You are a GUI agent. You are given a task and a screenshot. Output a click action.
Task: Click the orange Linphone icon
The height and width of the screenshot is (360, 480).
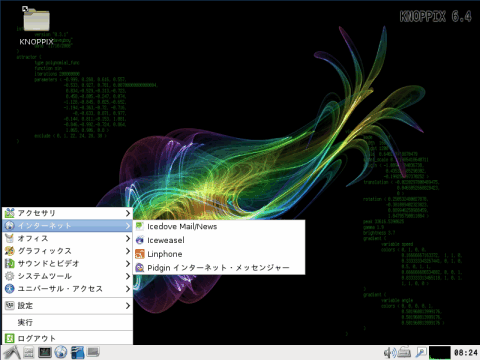point(140,254)
